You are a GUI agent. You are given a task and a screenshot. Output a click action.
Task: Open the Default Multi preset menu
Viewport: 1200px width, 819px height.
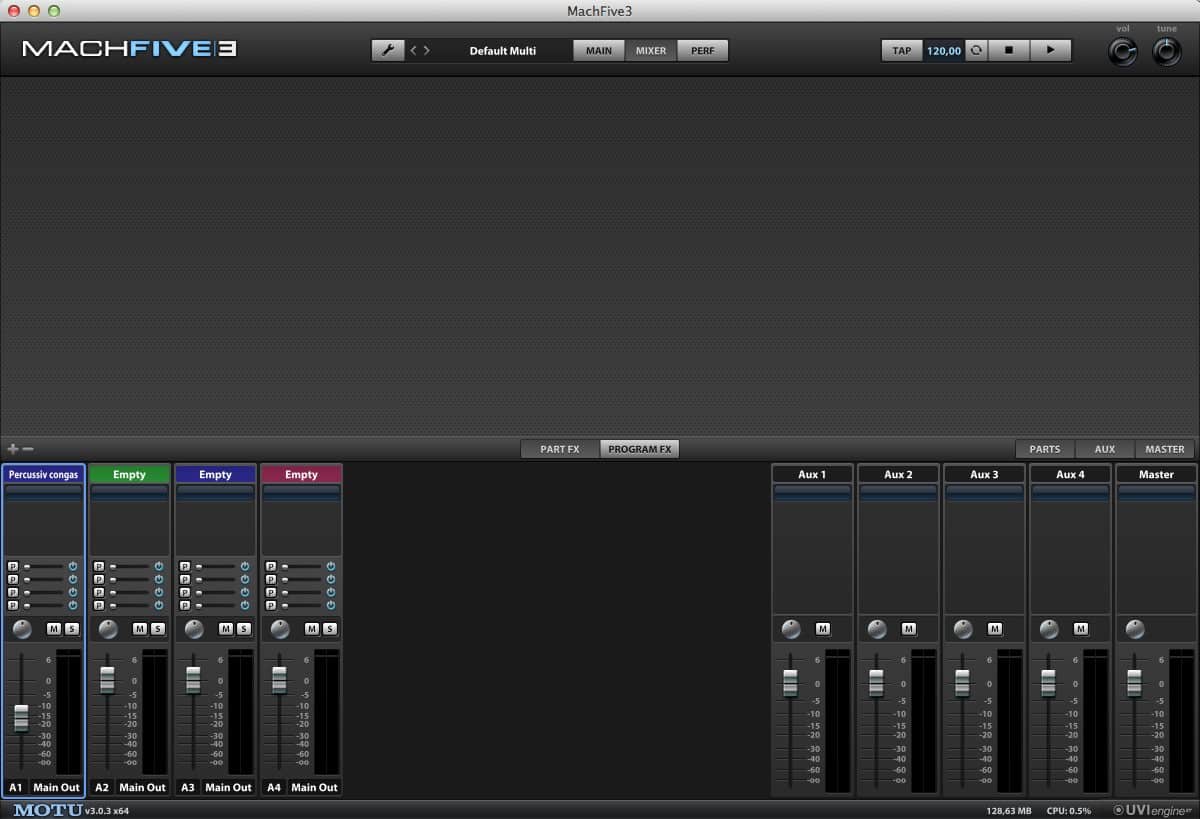click(x=503, y=50)
